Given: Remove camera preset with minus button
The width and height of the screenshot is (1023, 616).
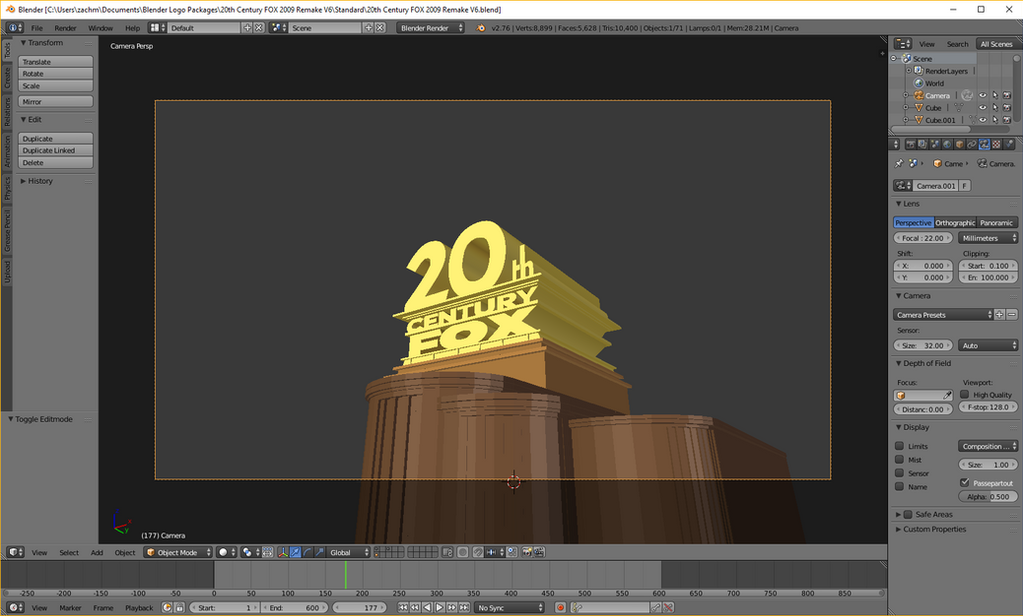Looking at the screenshot, I should (1011, 315).
